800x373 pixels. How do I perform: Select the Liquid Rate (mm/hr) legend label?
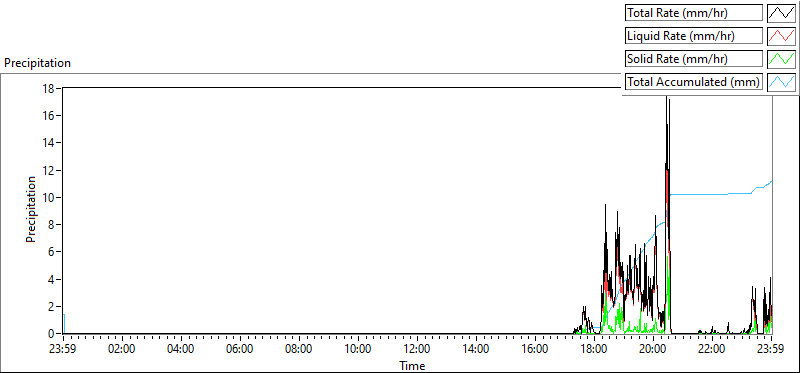point(694,36)
